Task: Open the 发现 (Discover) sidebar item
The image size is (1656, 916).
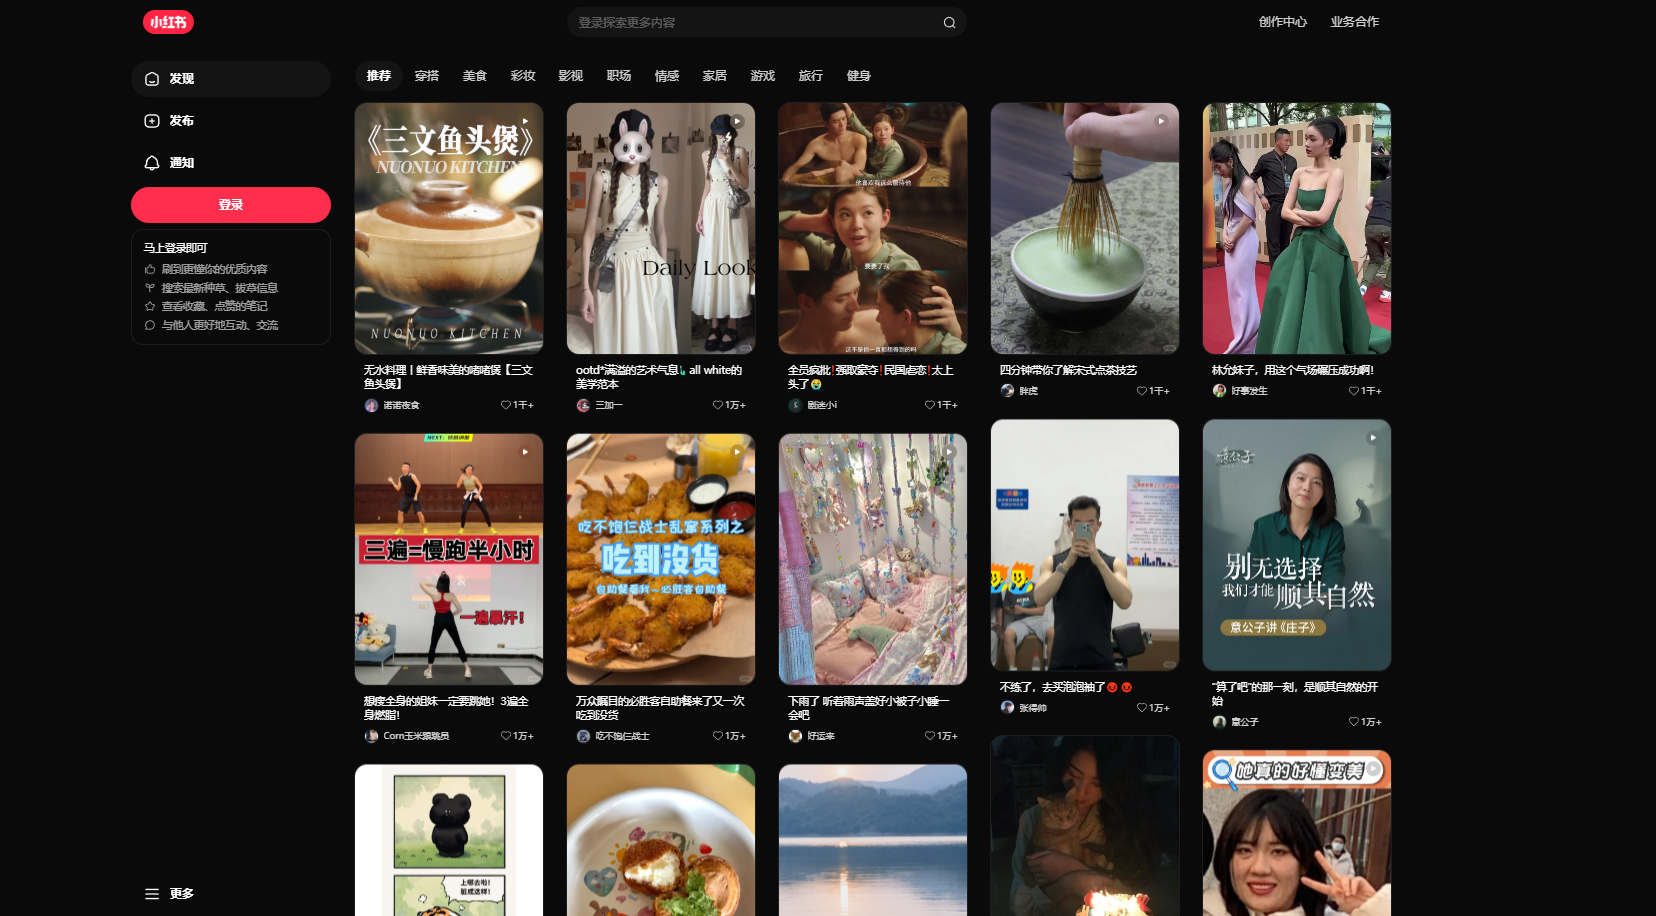Action: coord(230,79)
